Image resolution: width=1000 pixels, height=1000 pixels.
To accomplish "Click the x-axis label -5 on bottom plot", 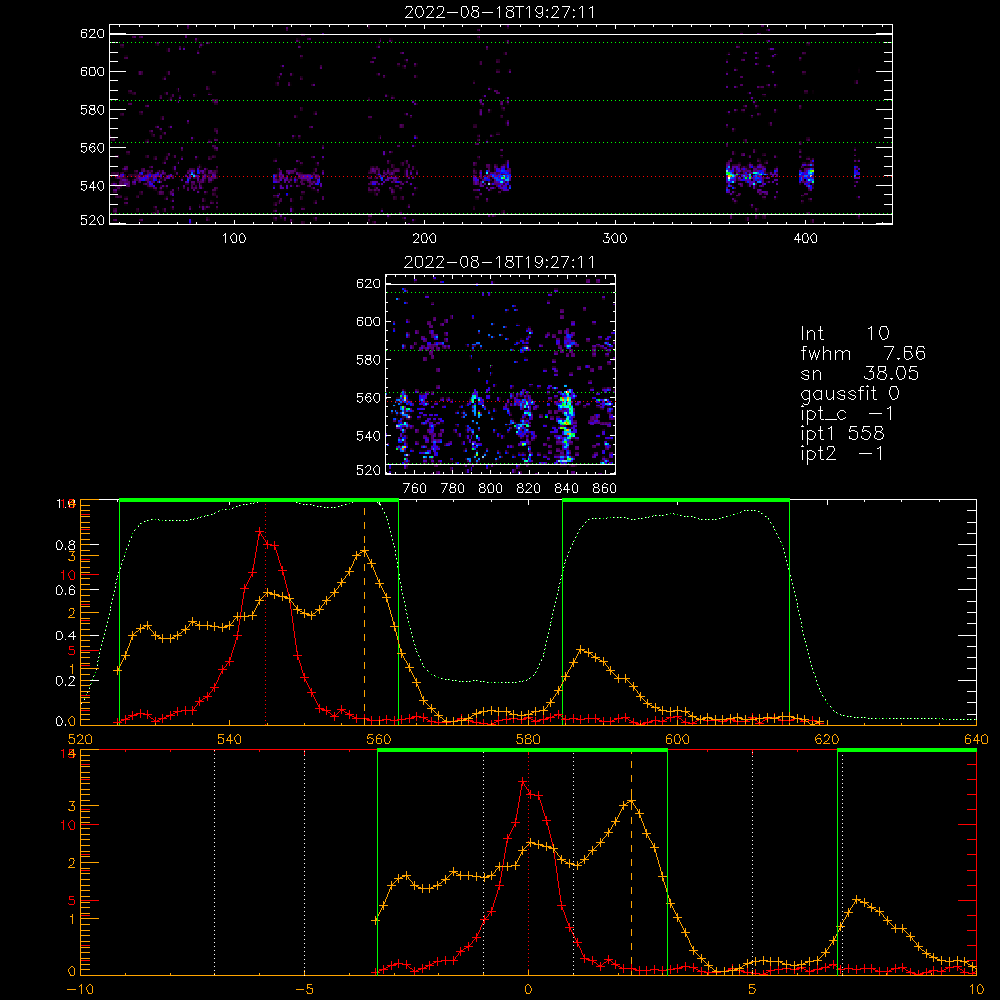I will click(x=304, y=990).
